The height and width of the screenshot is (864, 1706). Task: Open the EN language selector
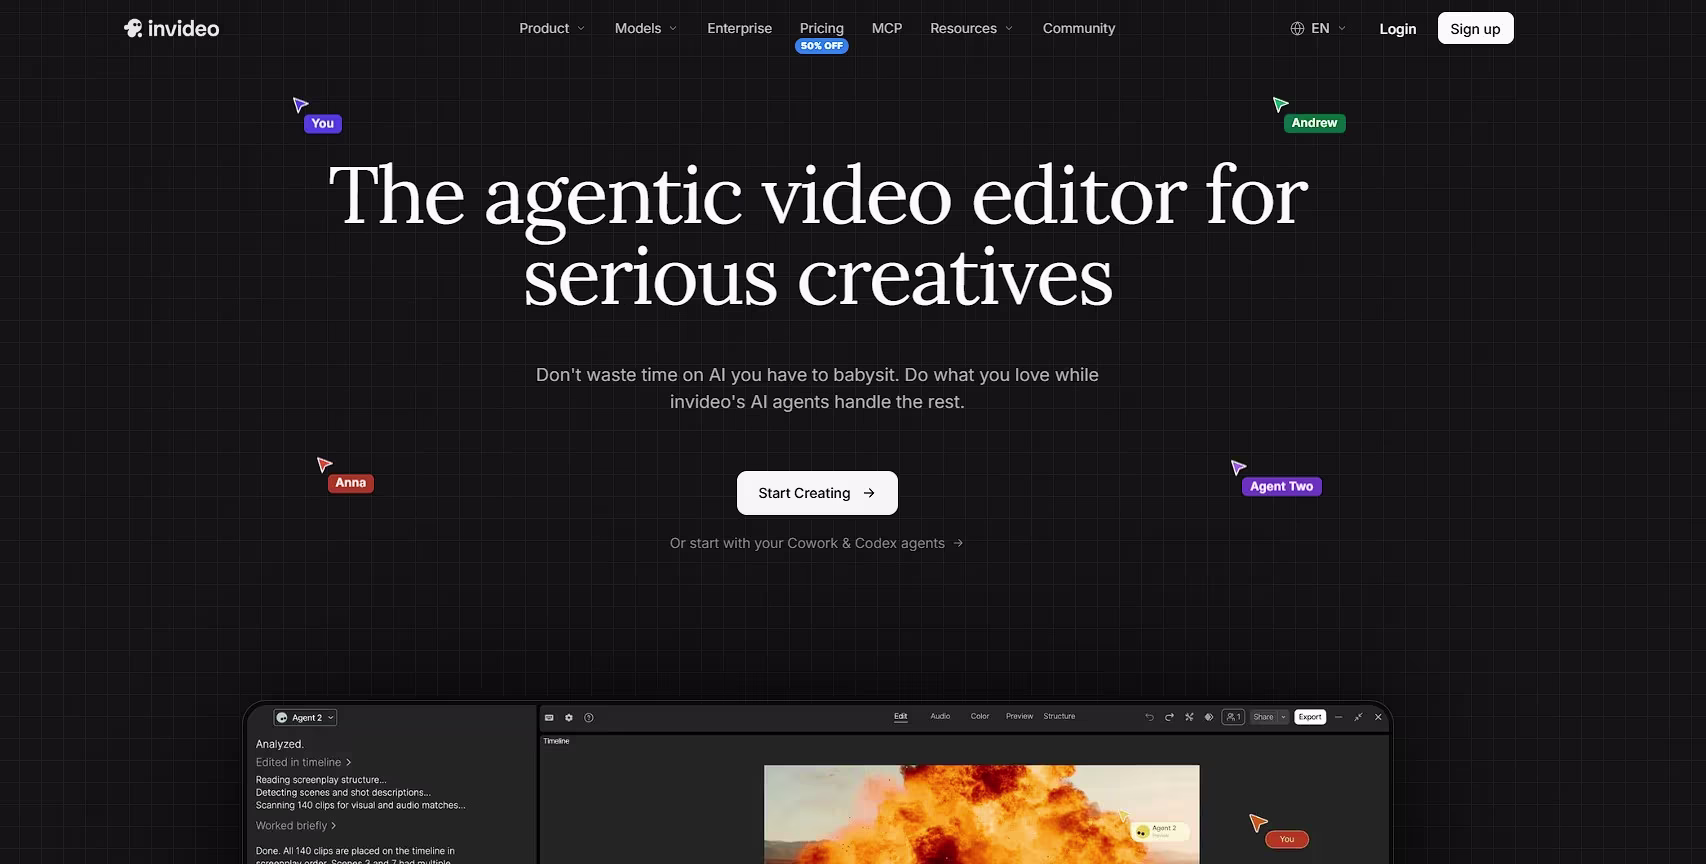click(x=1318, y=28)
